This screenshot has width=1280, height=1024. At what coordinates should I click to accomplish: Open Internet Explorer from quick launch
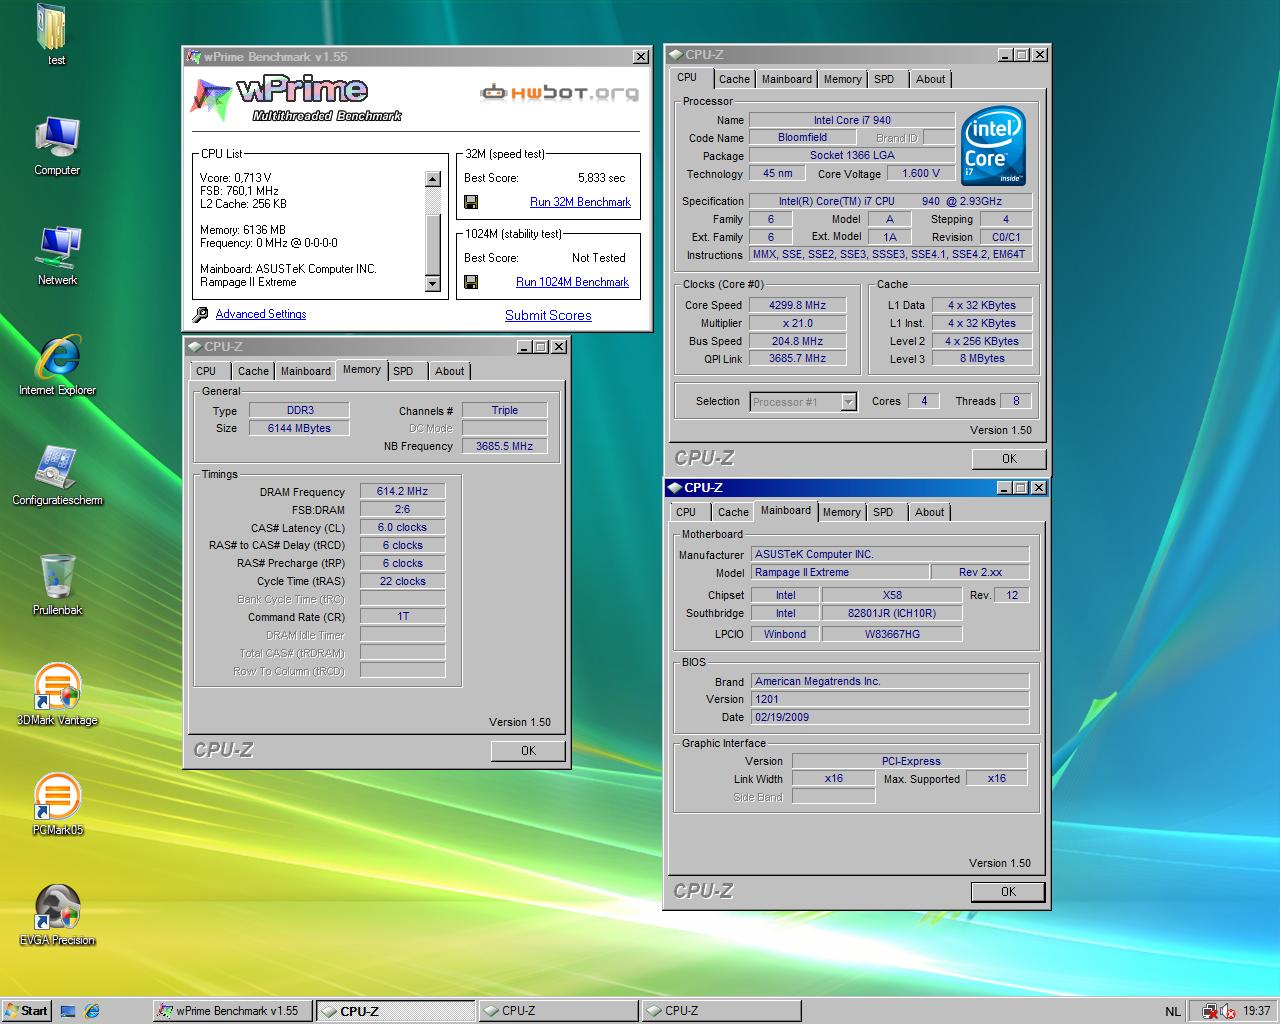click(92, 1011)
